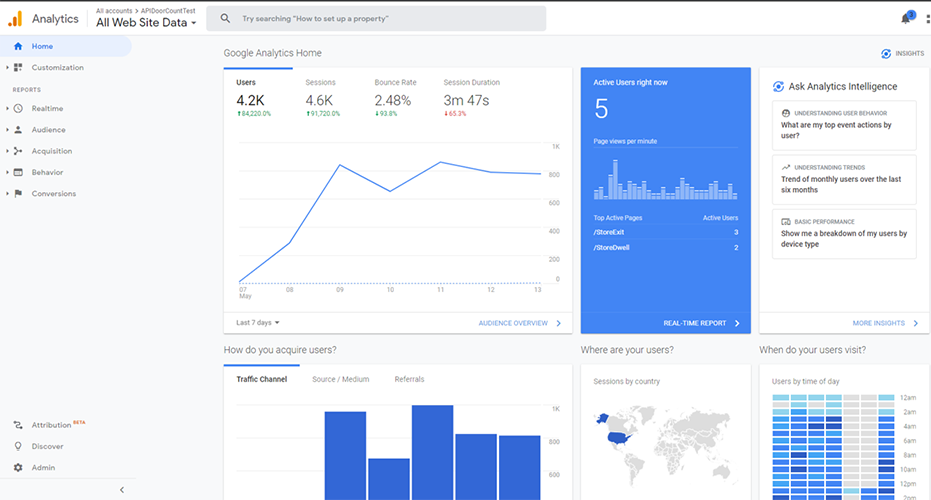Click the arrow next to More Insights
Screen dimensions: 931x500
pos(916,323)
